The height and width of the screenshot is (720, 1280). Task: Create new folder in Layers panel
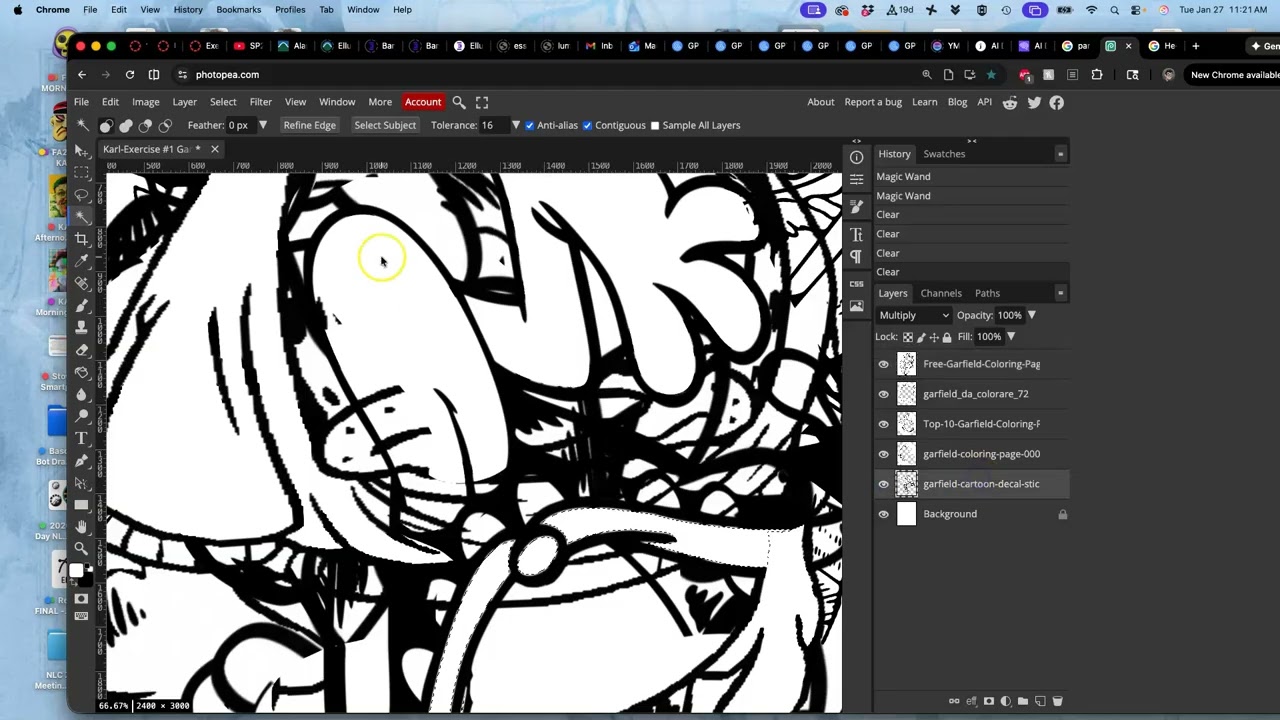point(1023,701)
